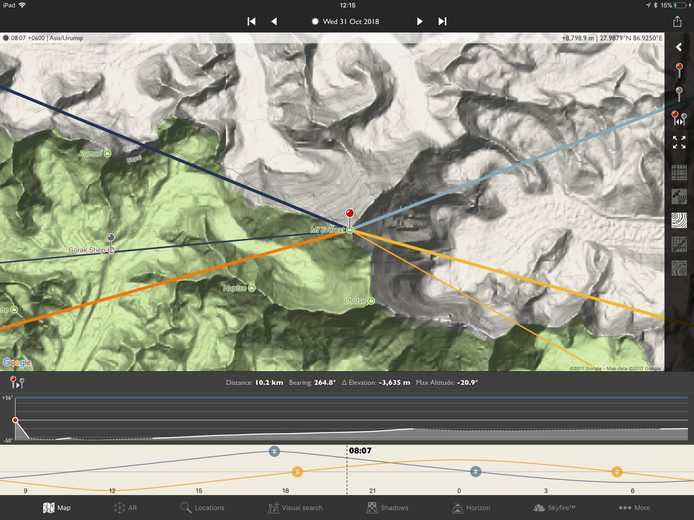Open the Locations tab
This screenshot has width=694, height=520.
202,508
